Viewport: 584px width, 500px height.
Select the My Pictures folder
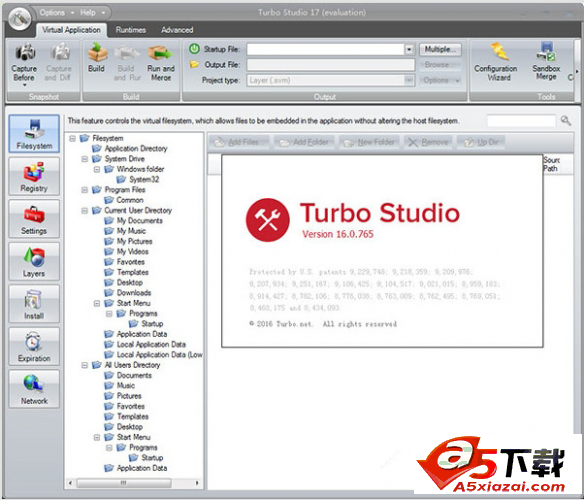click(128, 241)
